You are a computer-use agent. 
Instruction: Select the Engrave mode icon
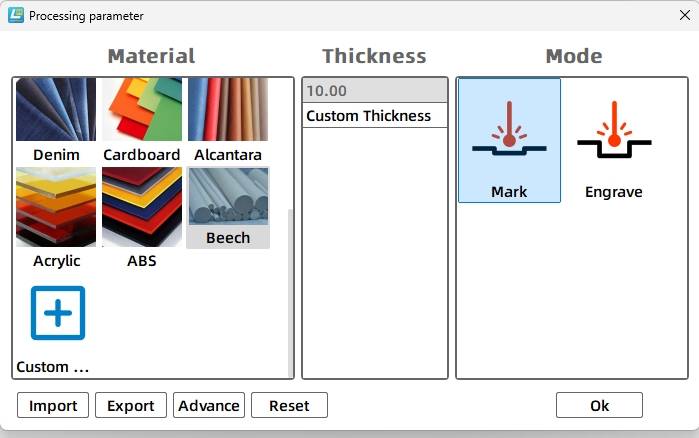[613, 140]
